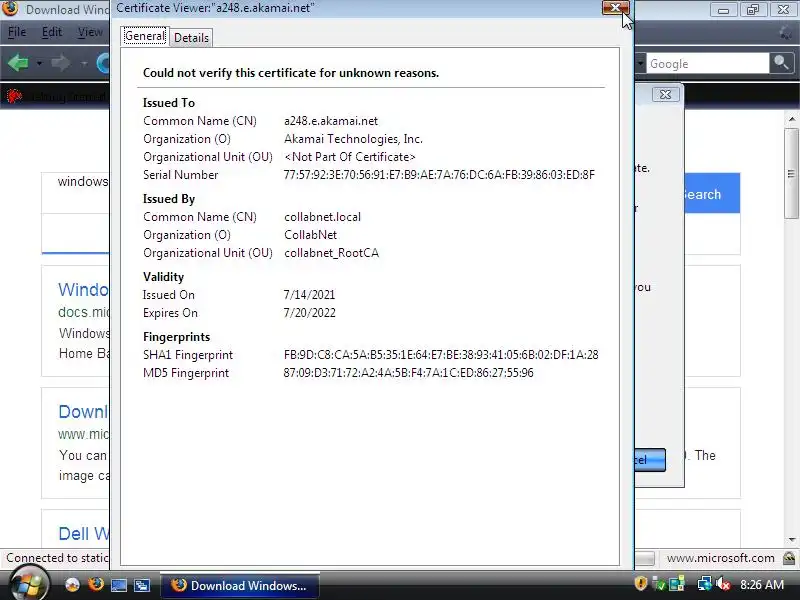Click the search magnifier icon in Firefox toolbar
This screenshot has width=800, height=600.
pos(781,63)
